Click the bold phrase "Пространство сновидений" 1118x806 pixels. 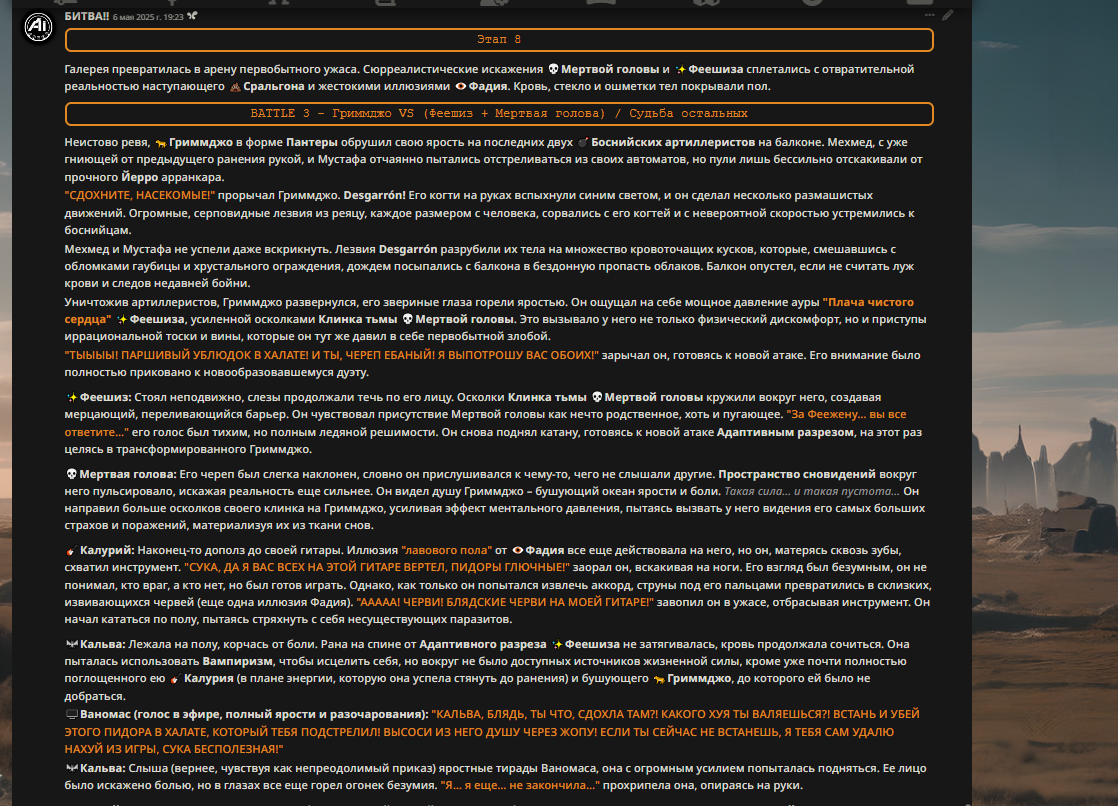796,474
